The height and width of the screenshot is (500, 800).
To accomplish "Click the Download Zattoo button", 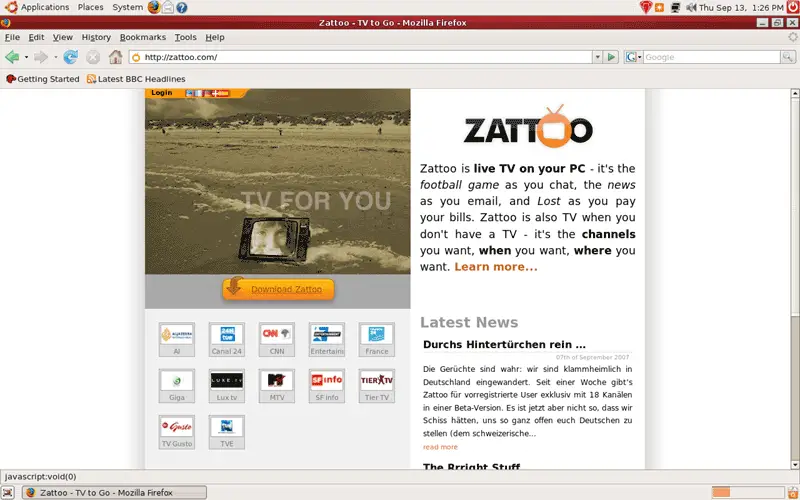I will [x=279, y=289].
